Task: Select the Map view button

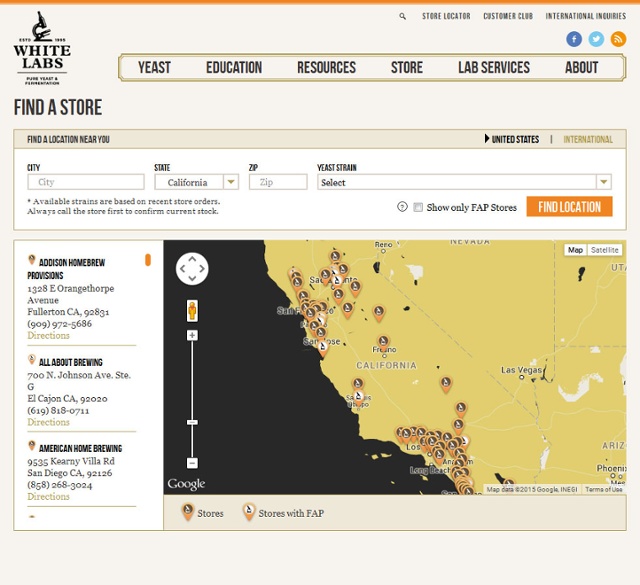Action: [576, 250]
